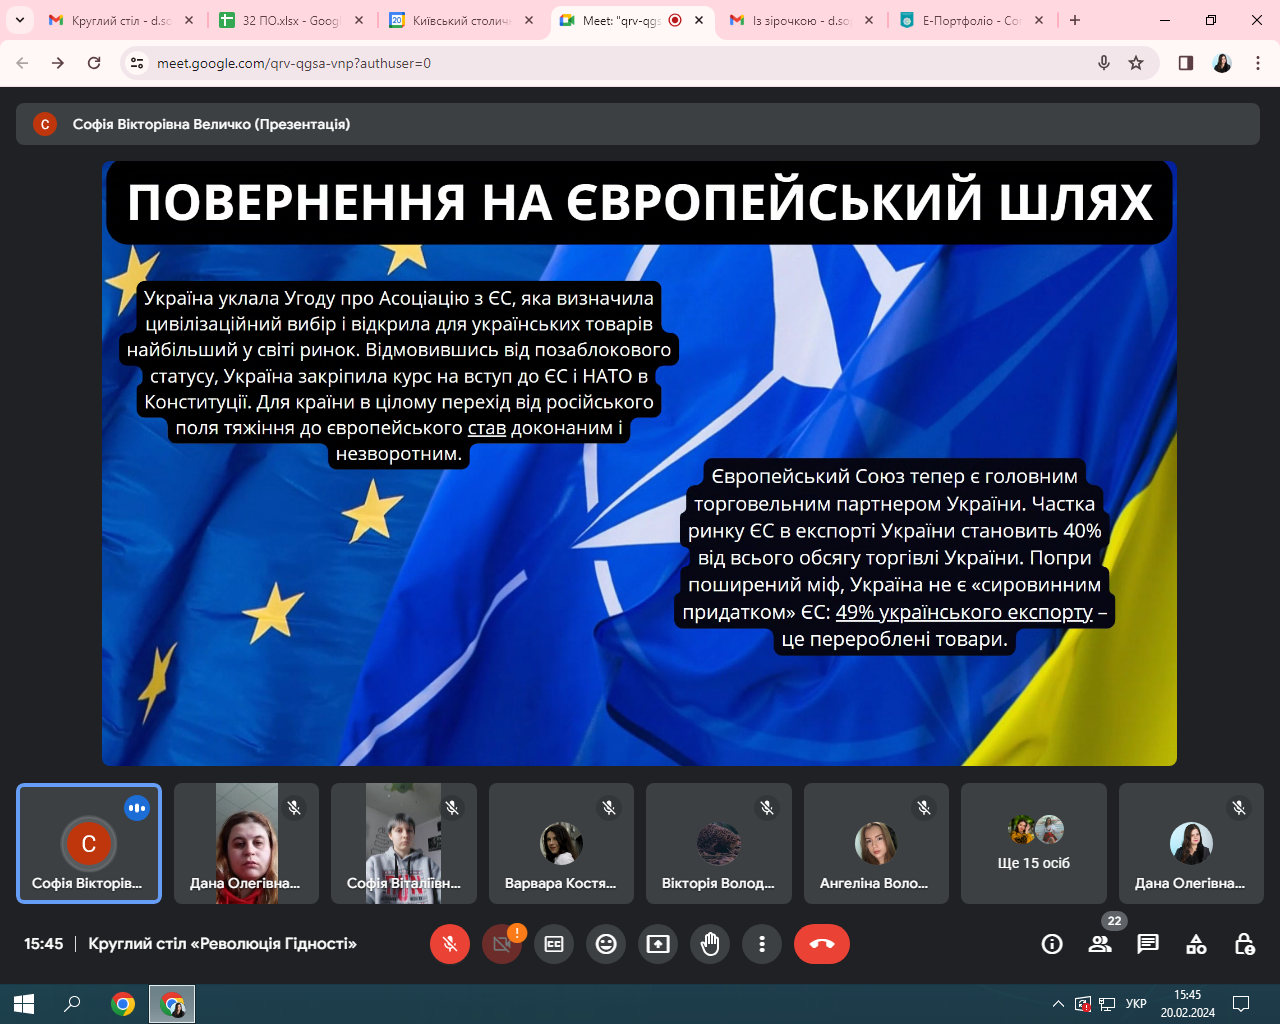Click the 49% українського експорту link

pyautogui.click(x=964, y=612)
